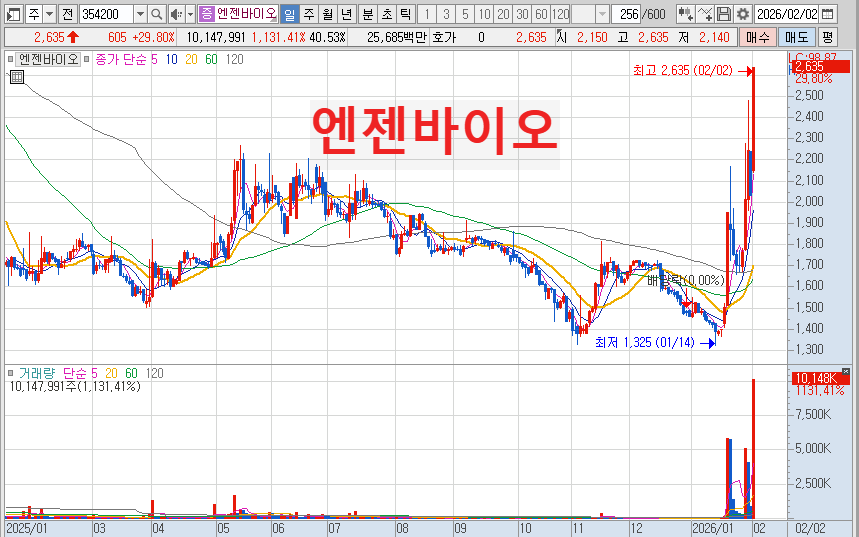Switch to 월 monthly chart period

328,14
